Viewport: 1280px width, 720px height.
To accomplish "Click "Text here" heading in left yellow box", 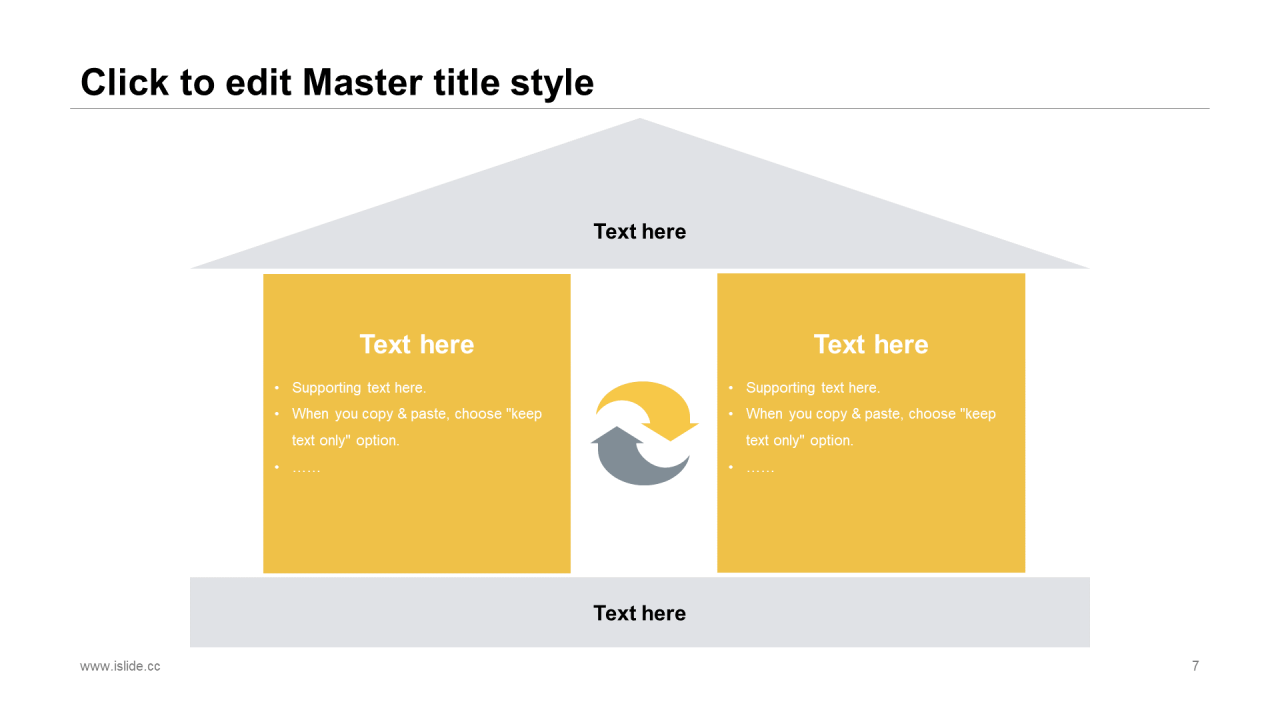I will [417, 344].
